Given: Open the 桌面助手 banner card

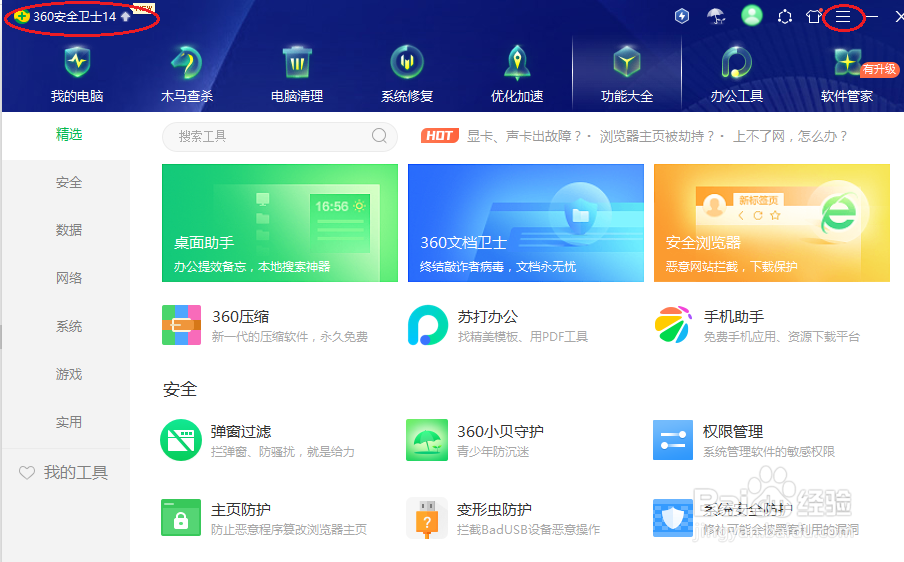Looking at the screenshot, I should pyautogui.click(x=280, y=223).
